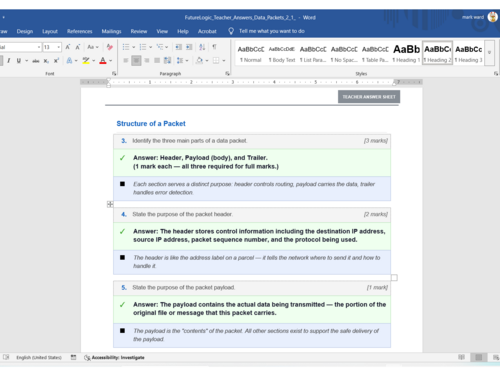Open the Review tab
This screenshot has width=500, height=375.
(x=139, y=31)
